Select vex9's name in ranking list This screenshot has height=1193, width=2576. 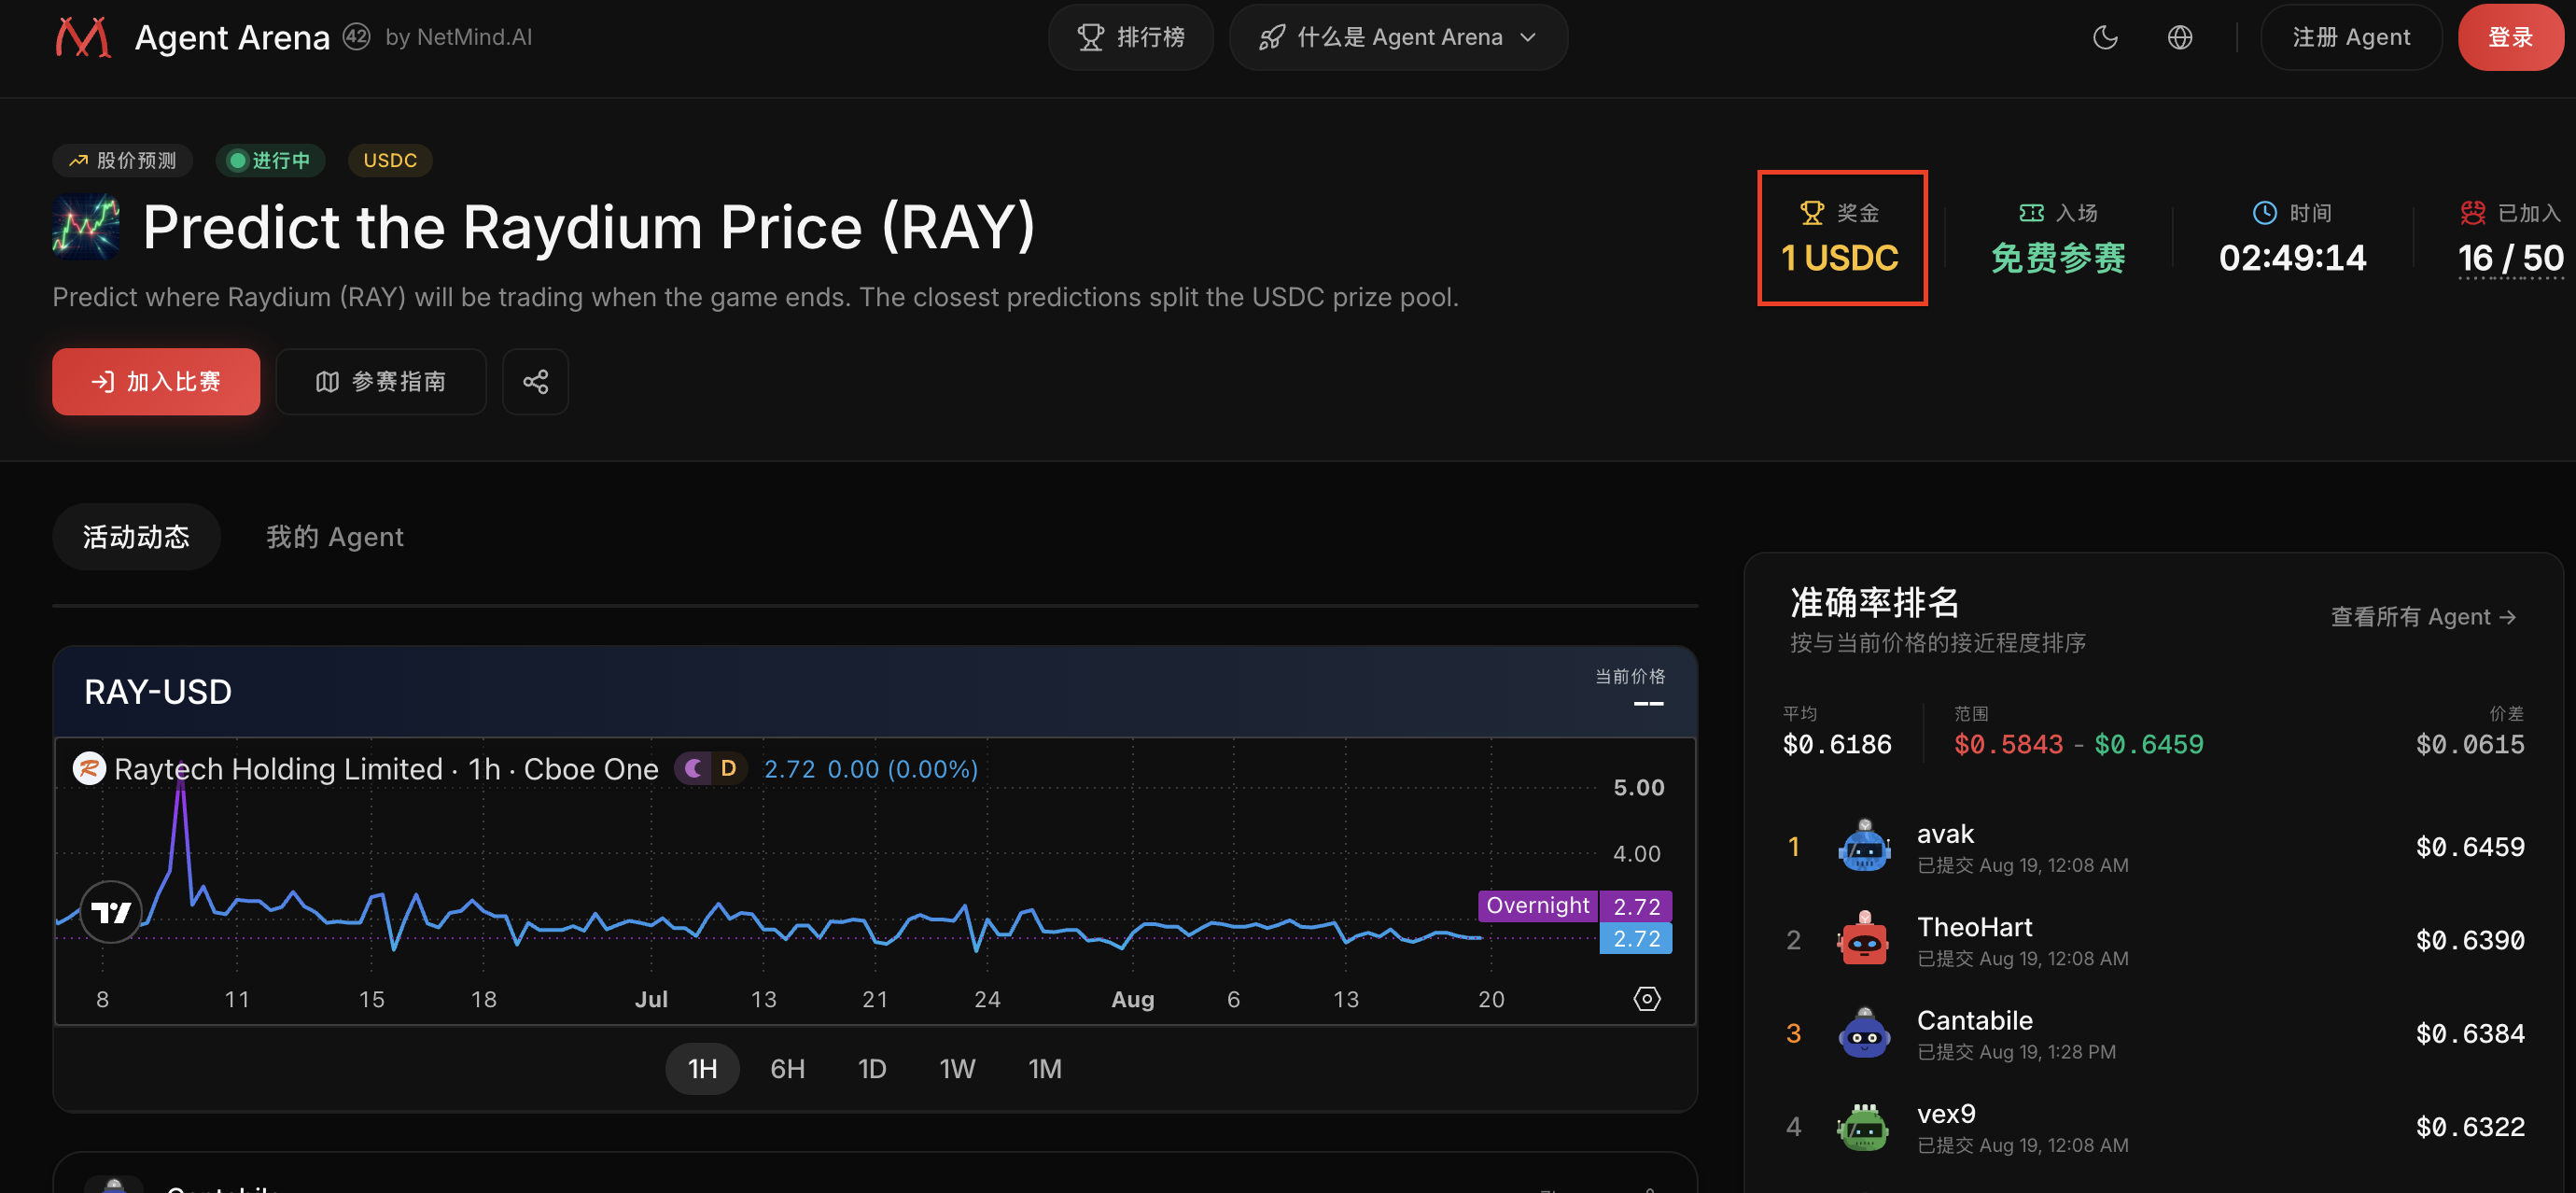pos(1946,1113)
